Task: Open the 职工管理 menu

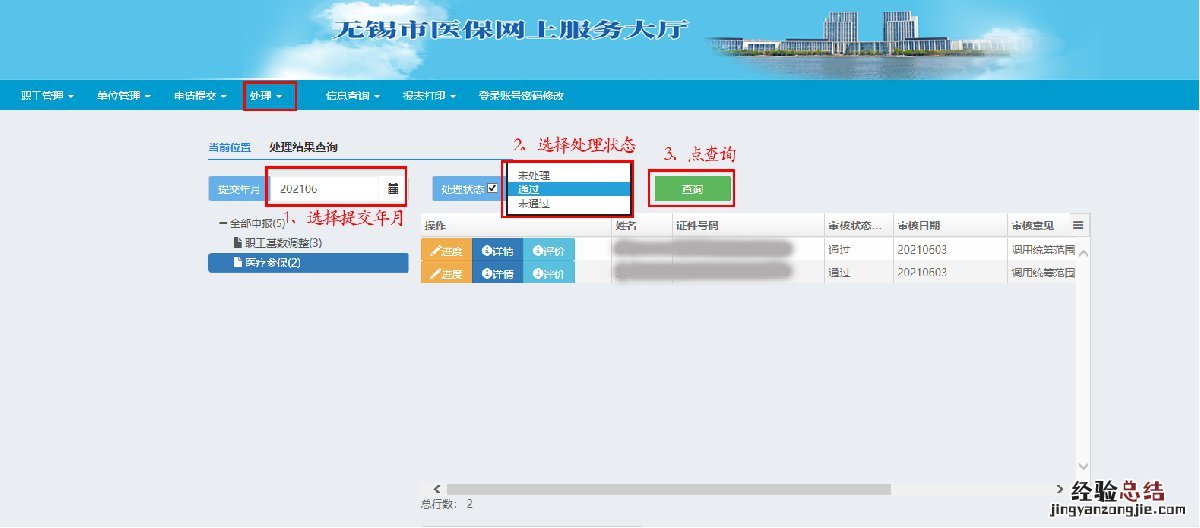Action: point(47,96)
